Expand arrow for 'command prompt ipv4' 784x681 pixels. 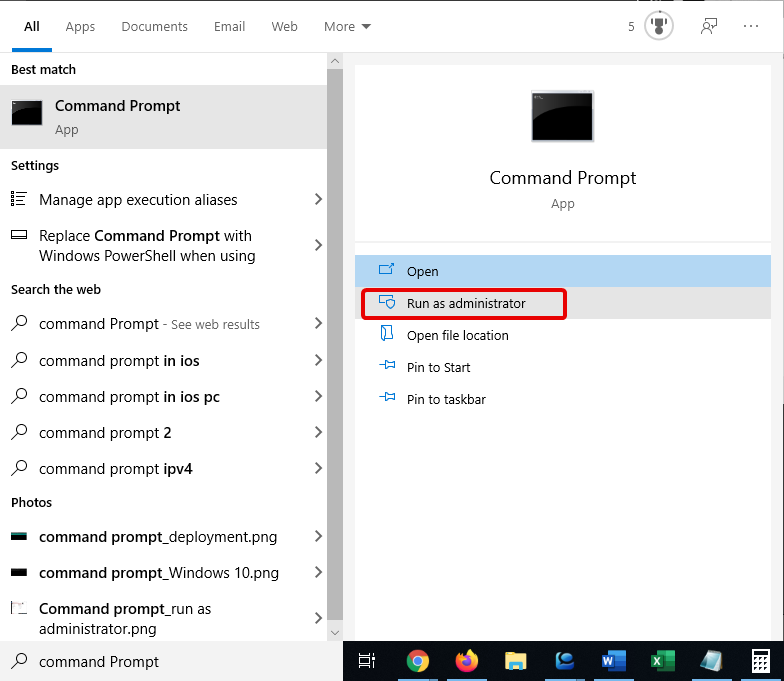point(318,468)
